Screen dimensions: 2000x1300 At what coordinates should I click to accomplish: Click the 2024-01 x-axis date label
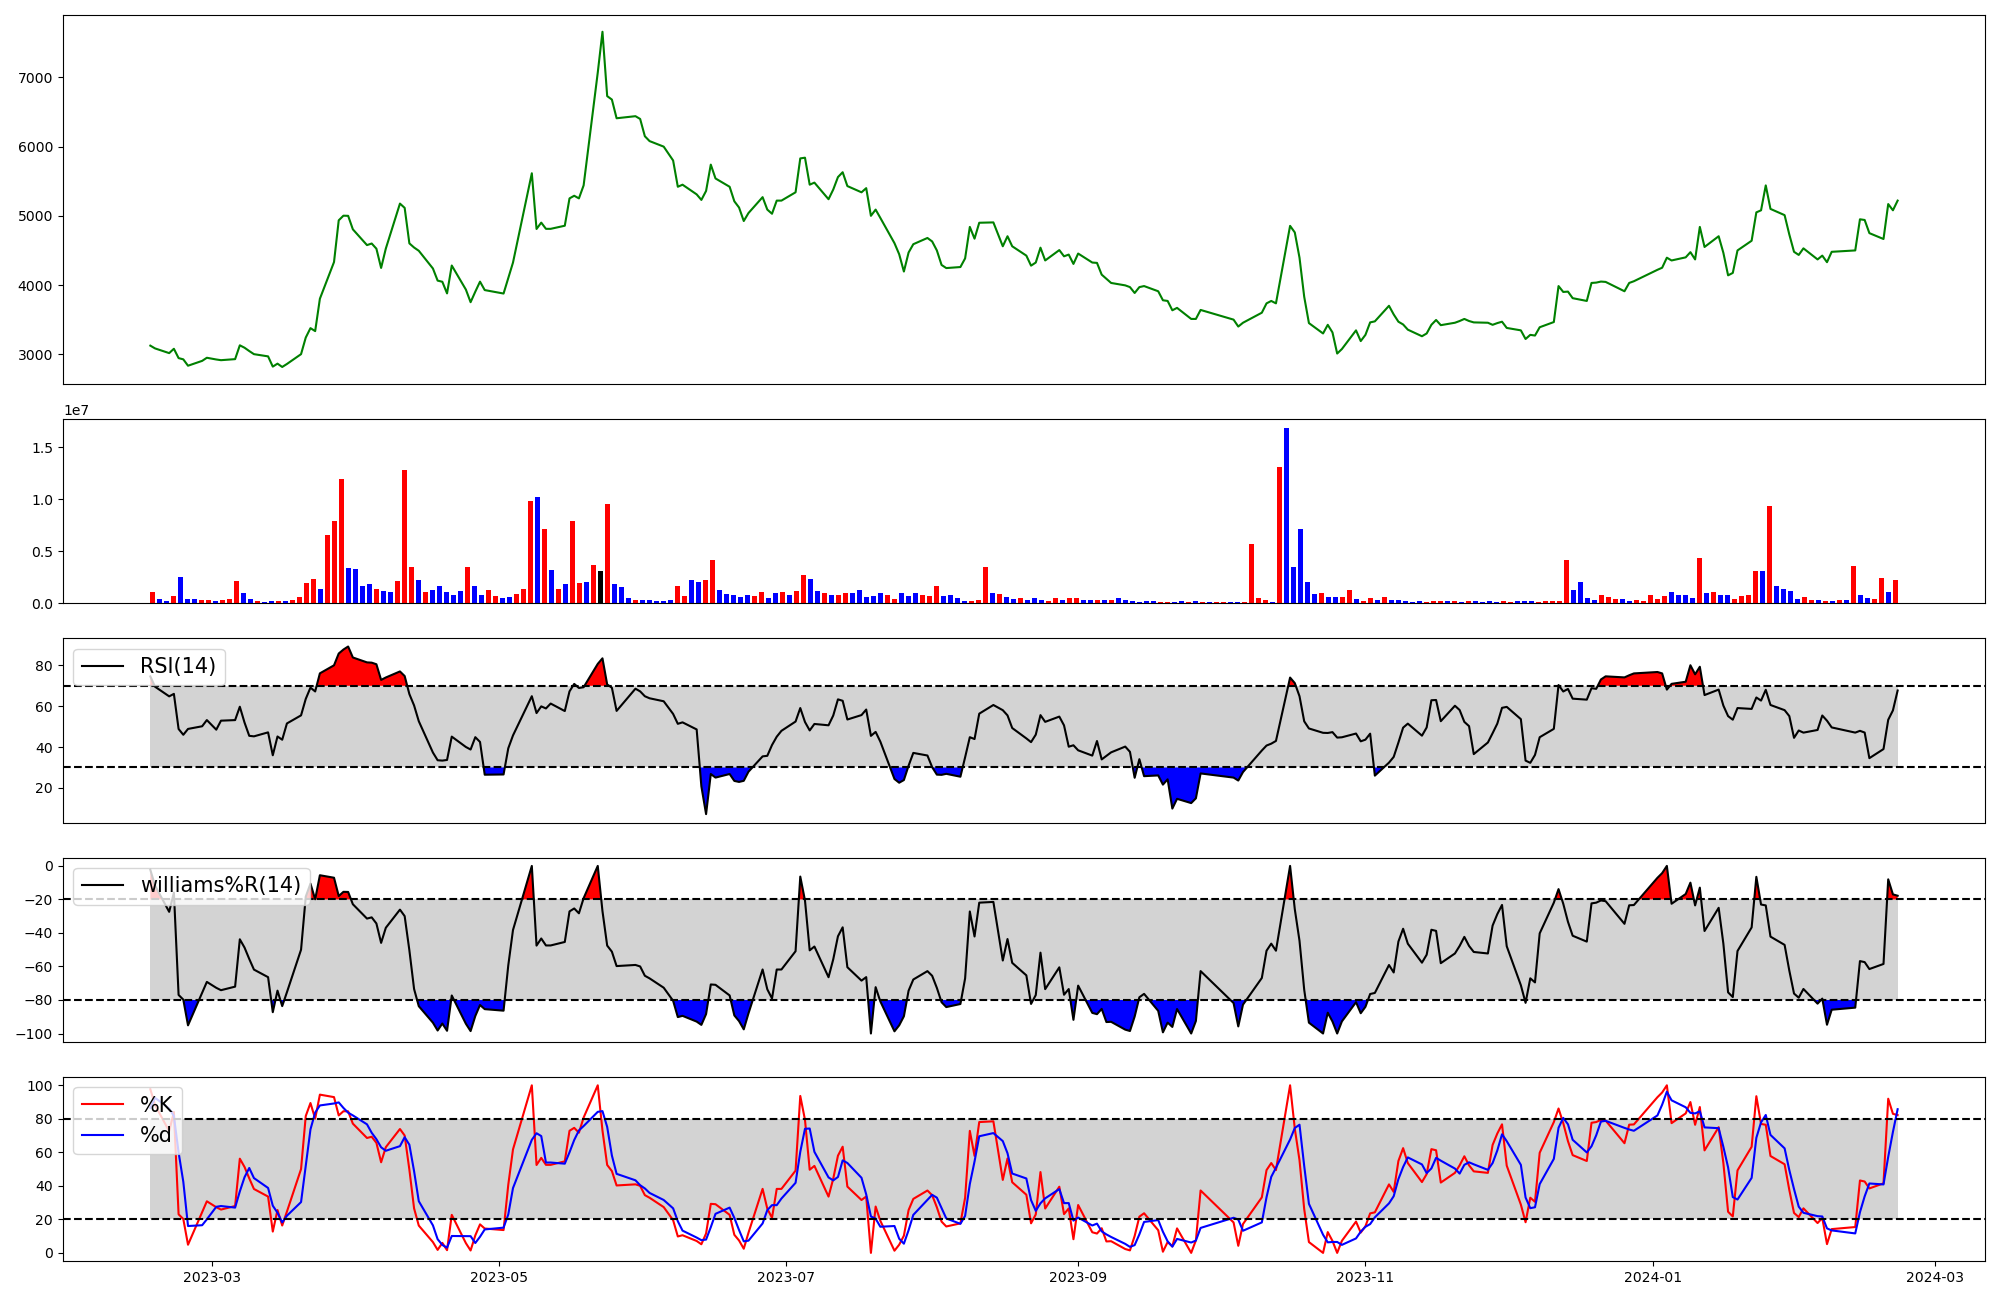pyautogui.click(x=1652, y=1277)
